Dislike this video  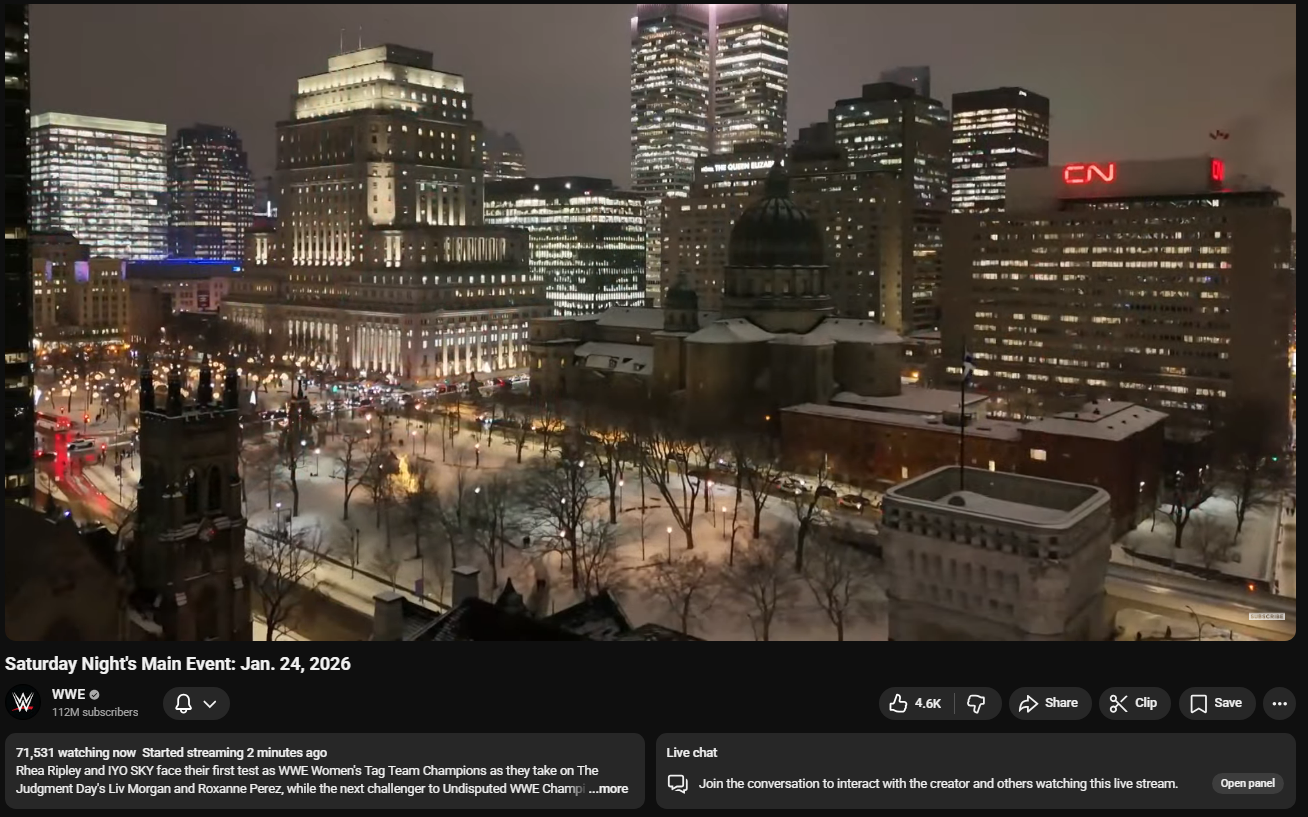click(977, 703)
